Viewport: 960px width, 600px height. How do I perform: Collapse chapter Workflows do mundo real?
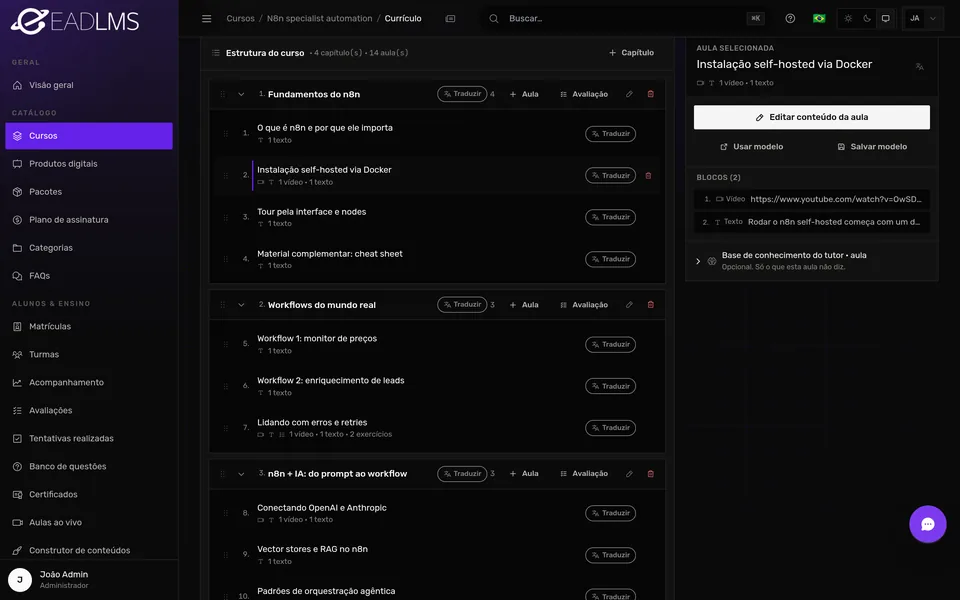241,305
